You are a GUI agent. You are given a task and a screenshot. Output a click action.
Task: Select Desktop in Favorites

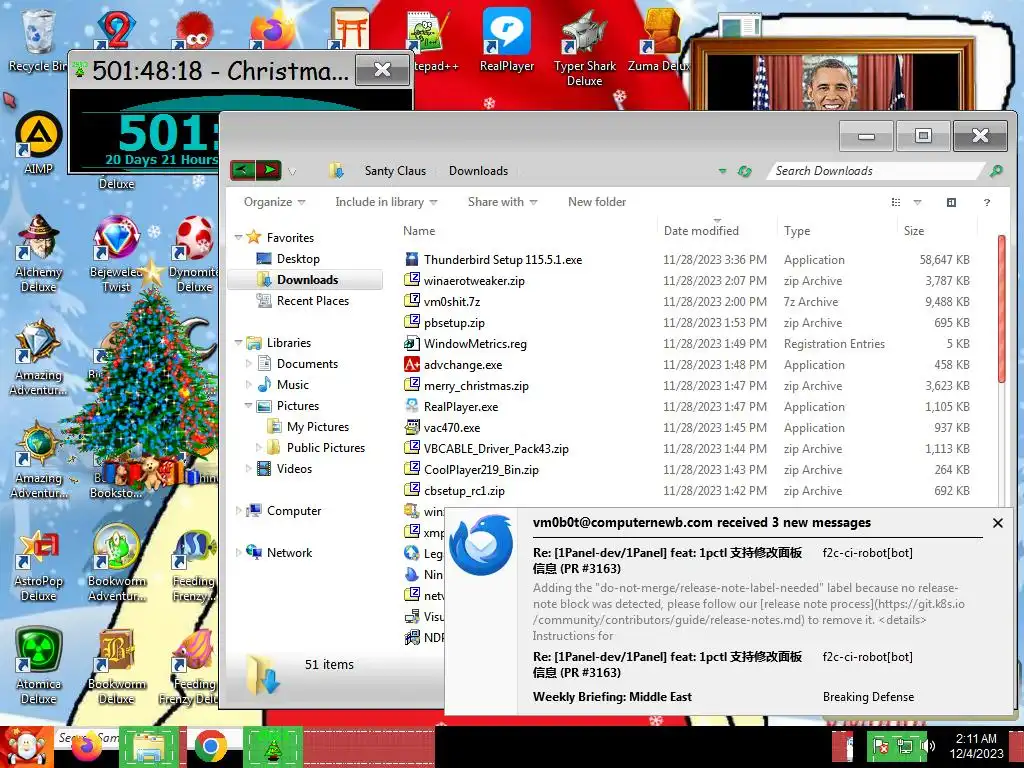tap(298, 259)
